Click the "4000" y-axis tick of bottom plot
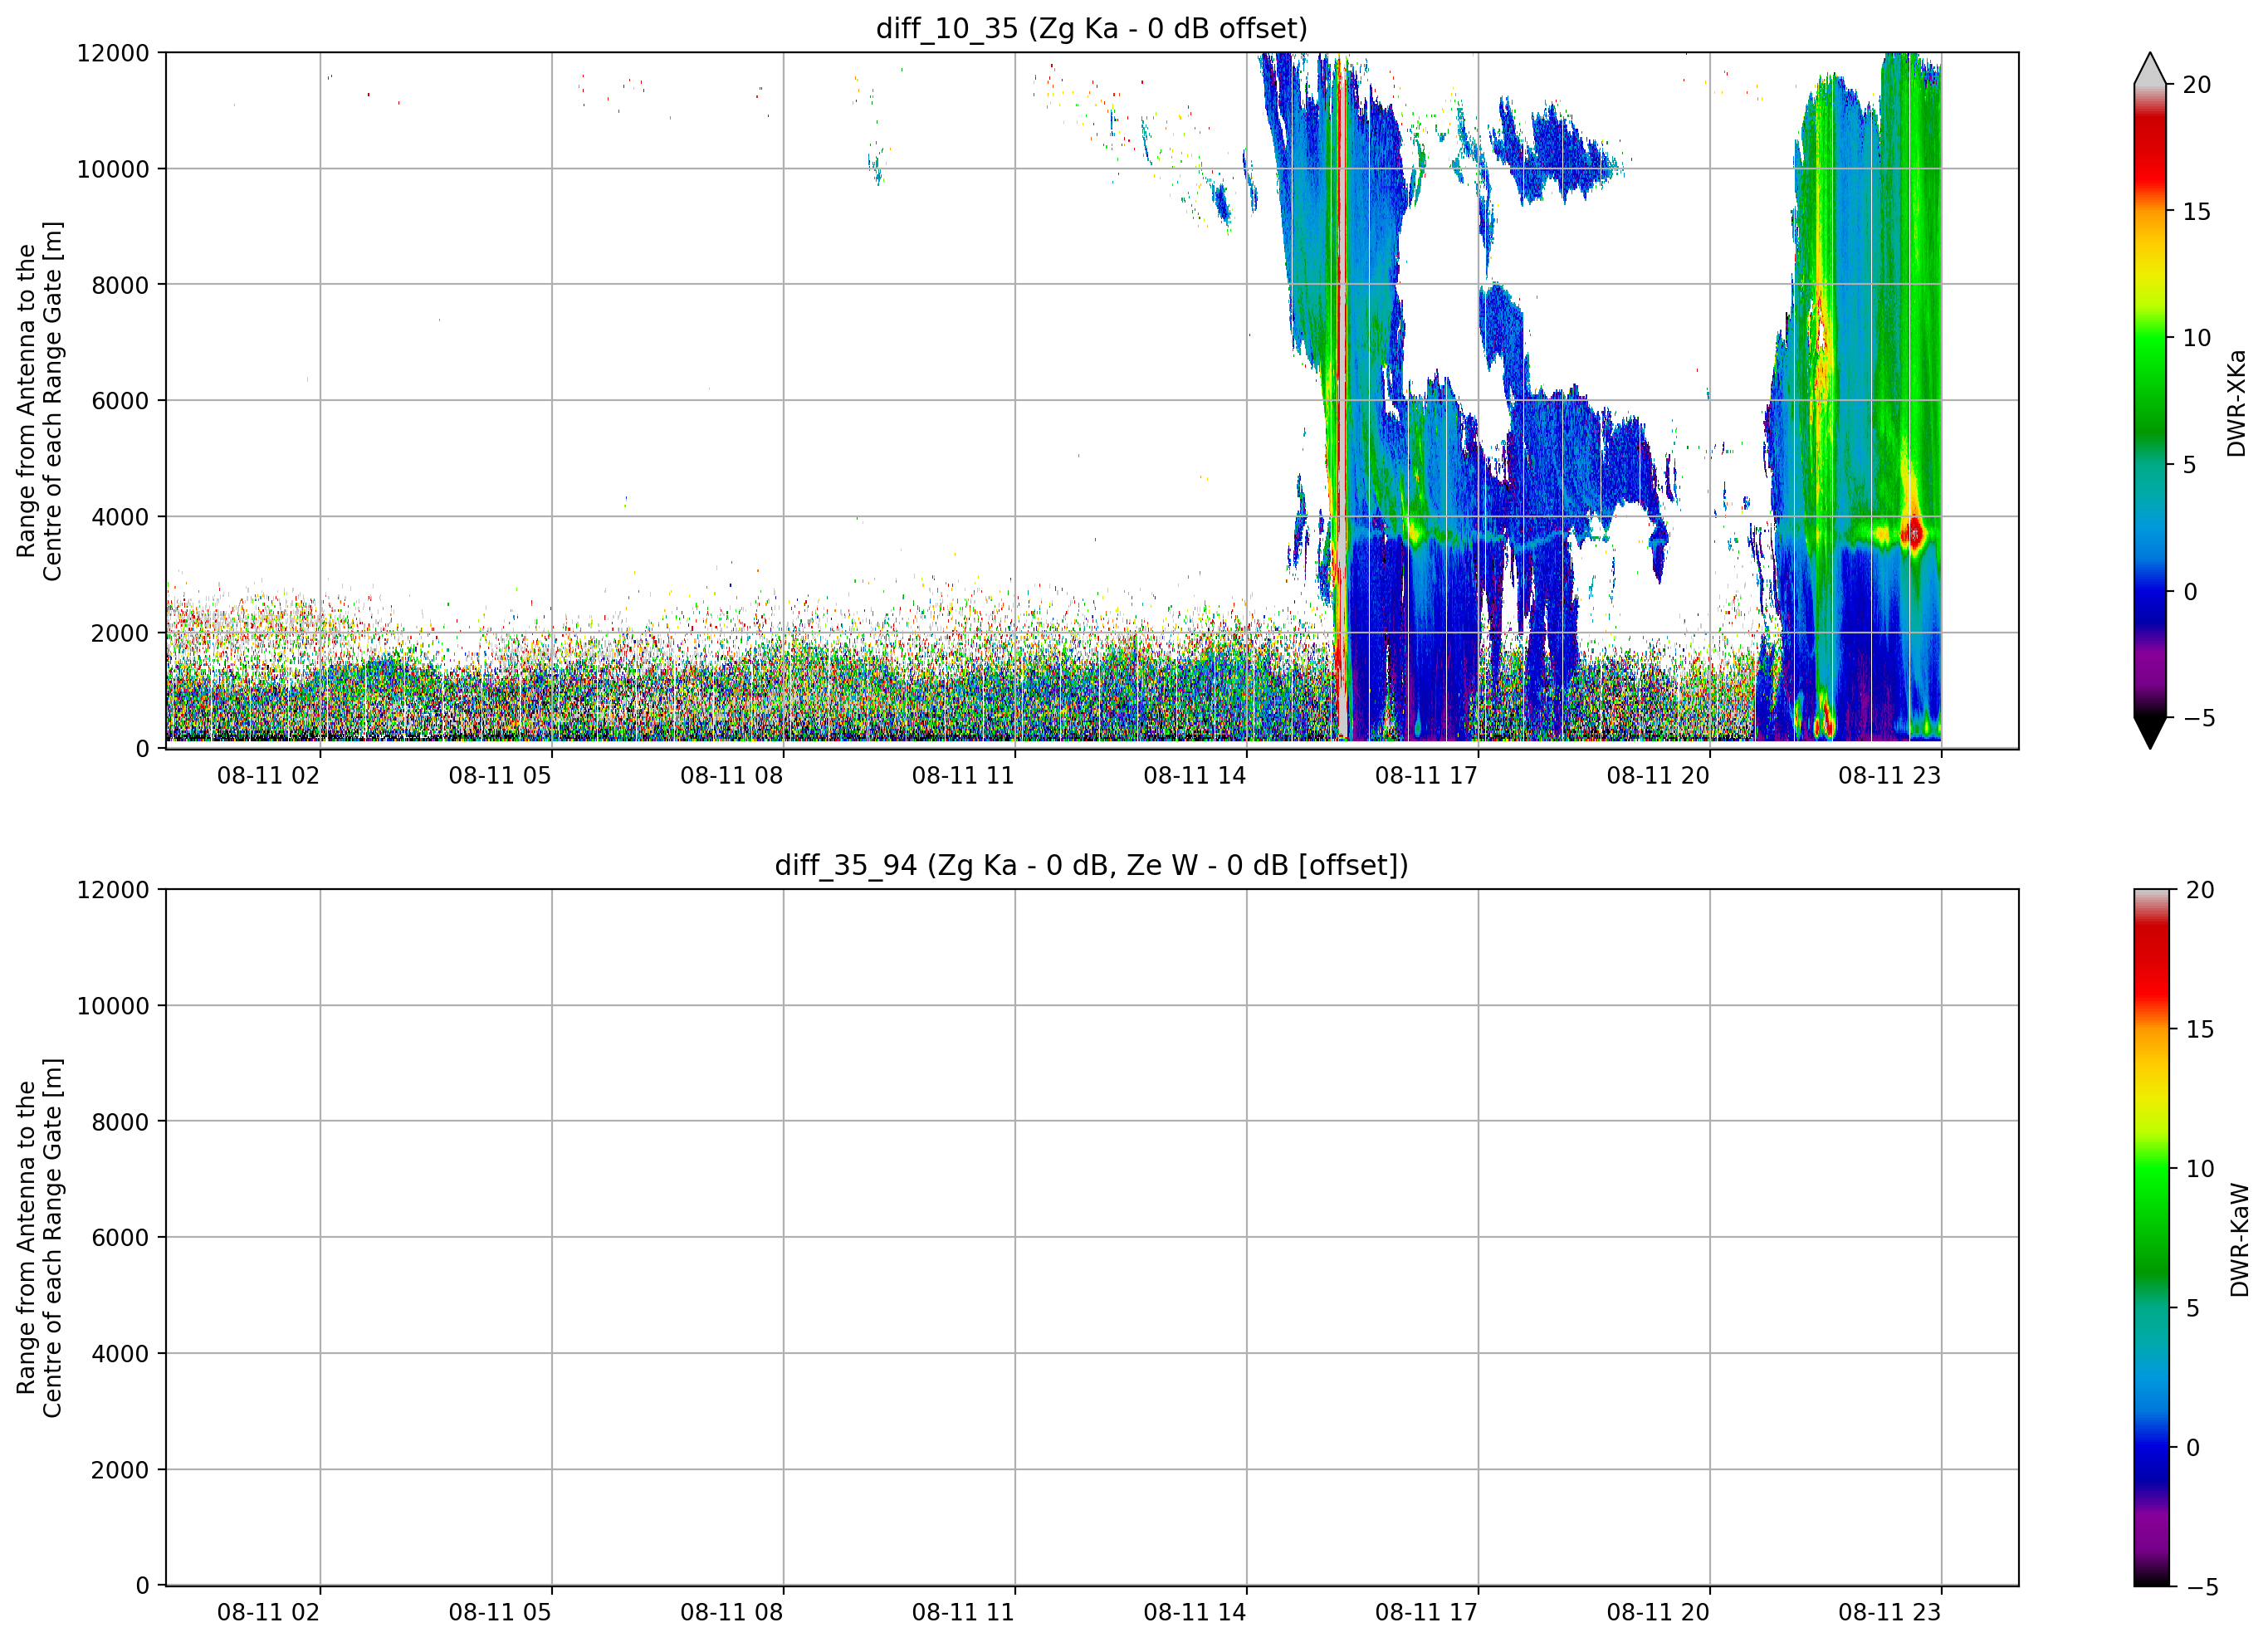This screenshot has width=2268, height=1642. (120, 1354)
